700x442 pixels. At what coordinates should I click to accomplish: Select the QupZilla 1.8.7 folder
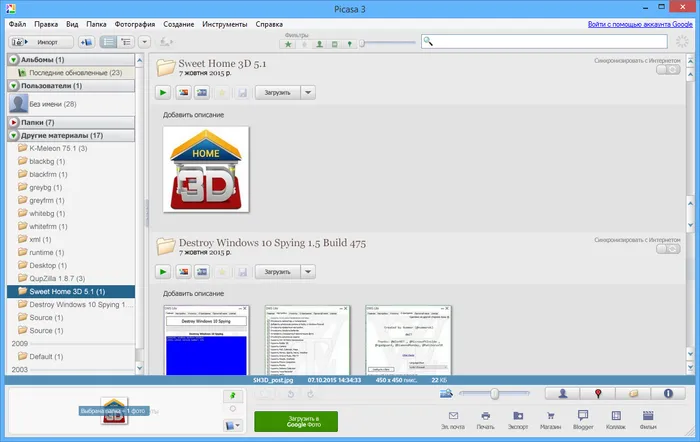[x=71, y=278]
